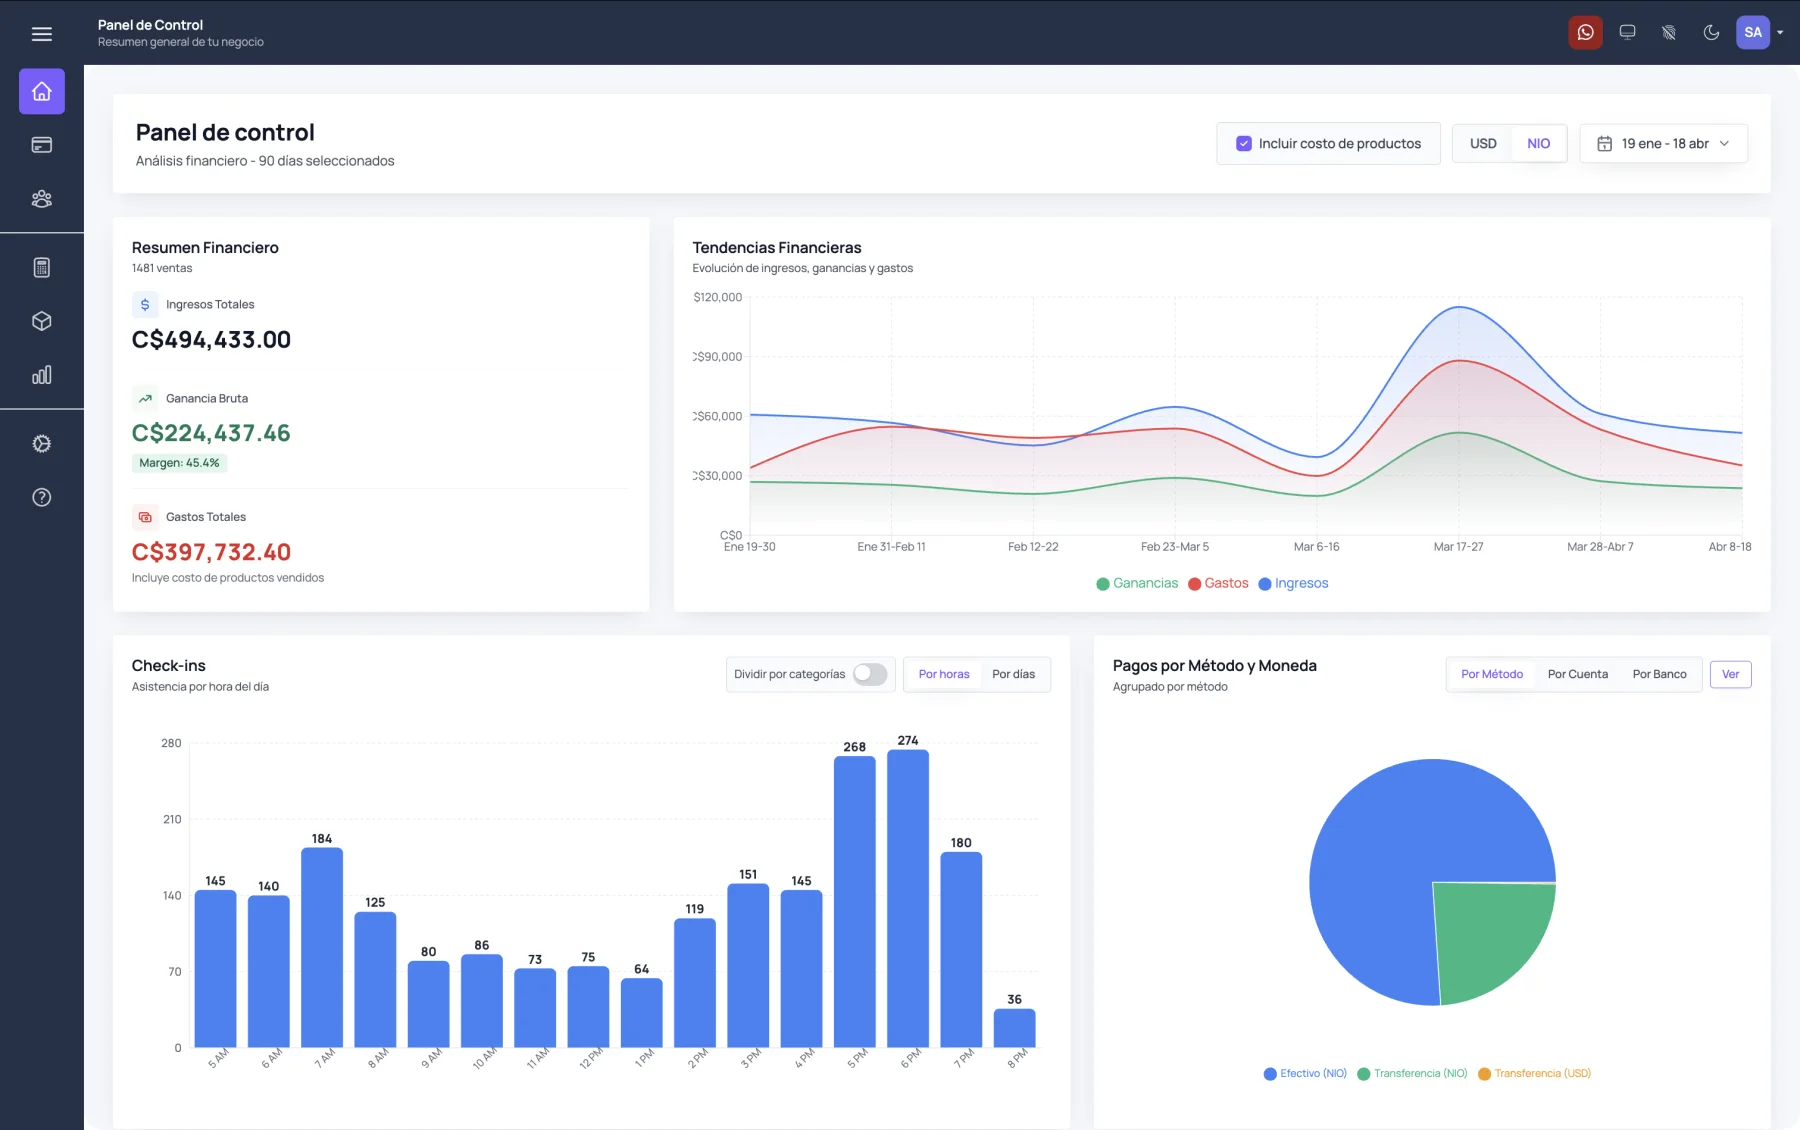Image resolution: width=1800 pixels, height=1130 pixels.
Task: Open the settings gear sidebar icon
Action: click(42, 443)
